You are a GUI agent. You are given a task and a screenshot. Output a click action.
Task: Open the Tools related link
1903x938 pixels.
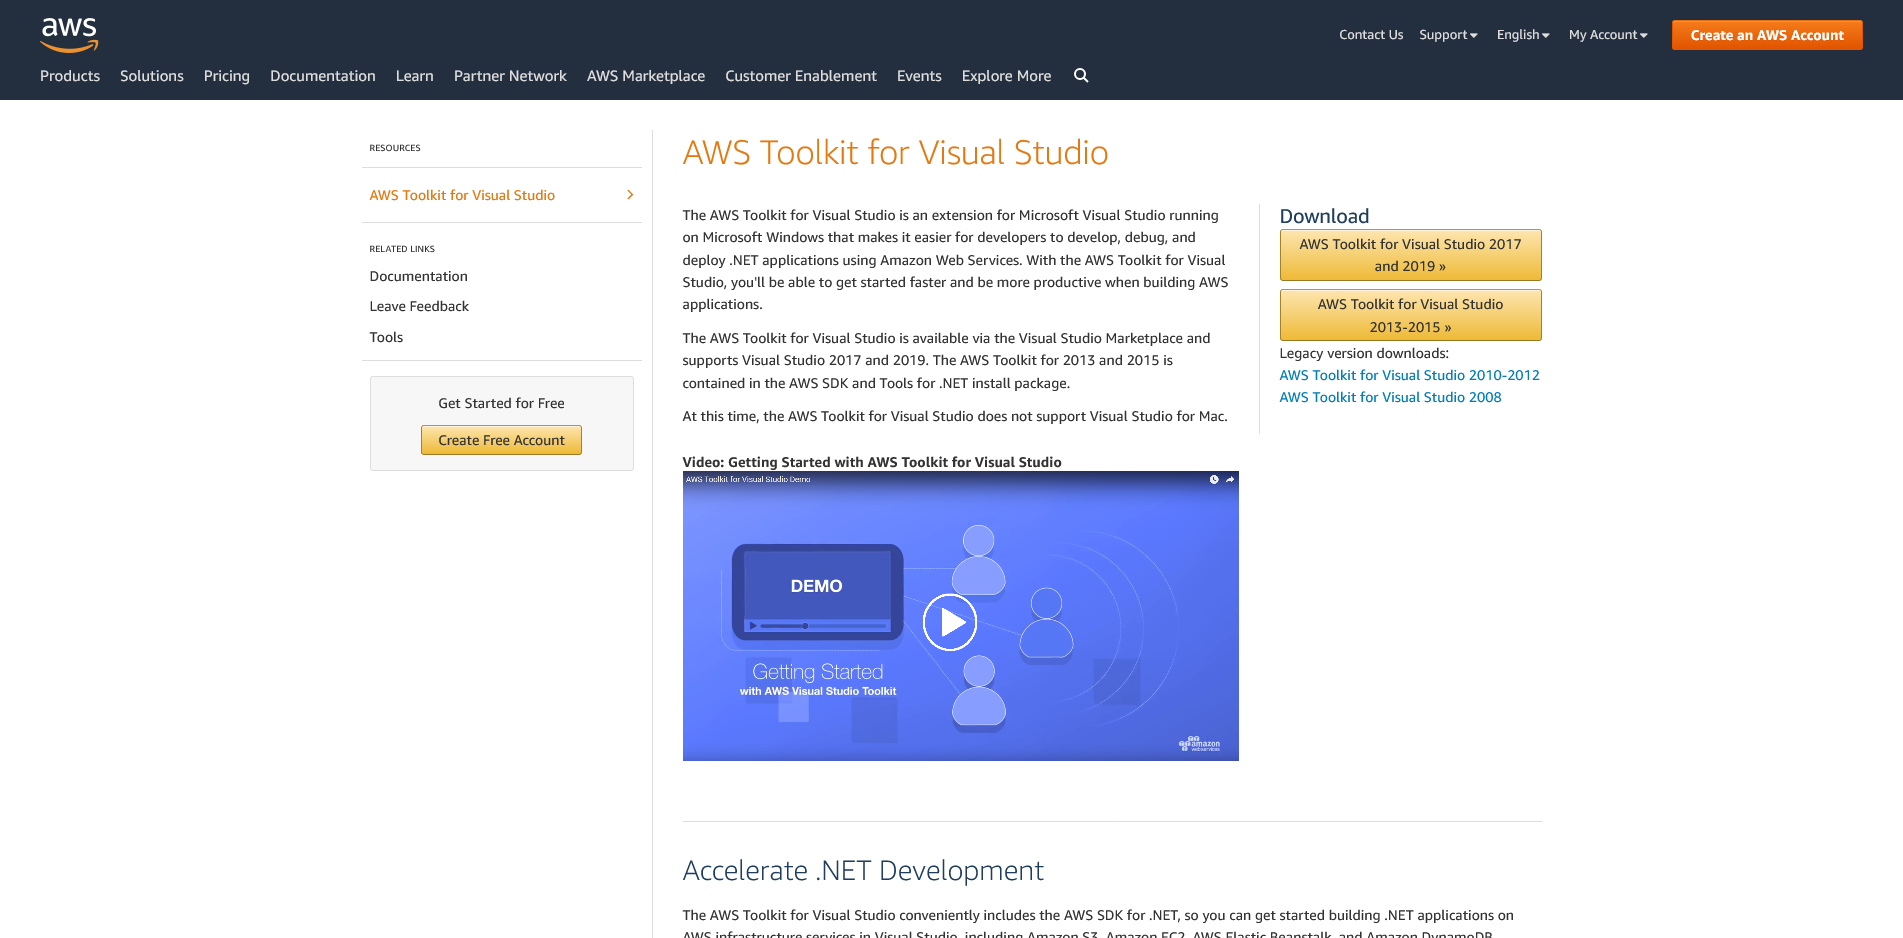coord(386,337)
